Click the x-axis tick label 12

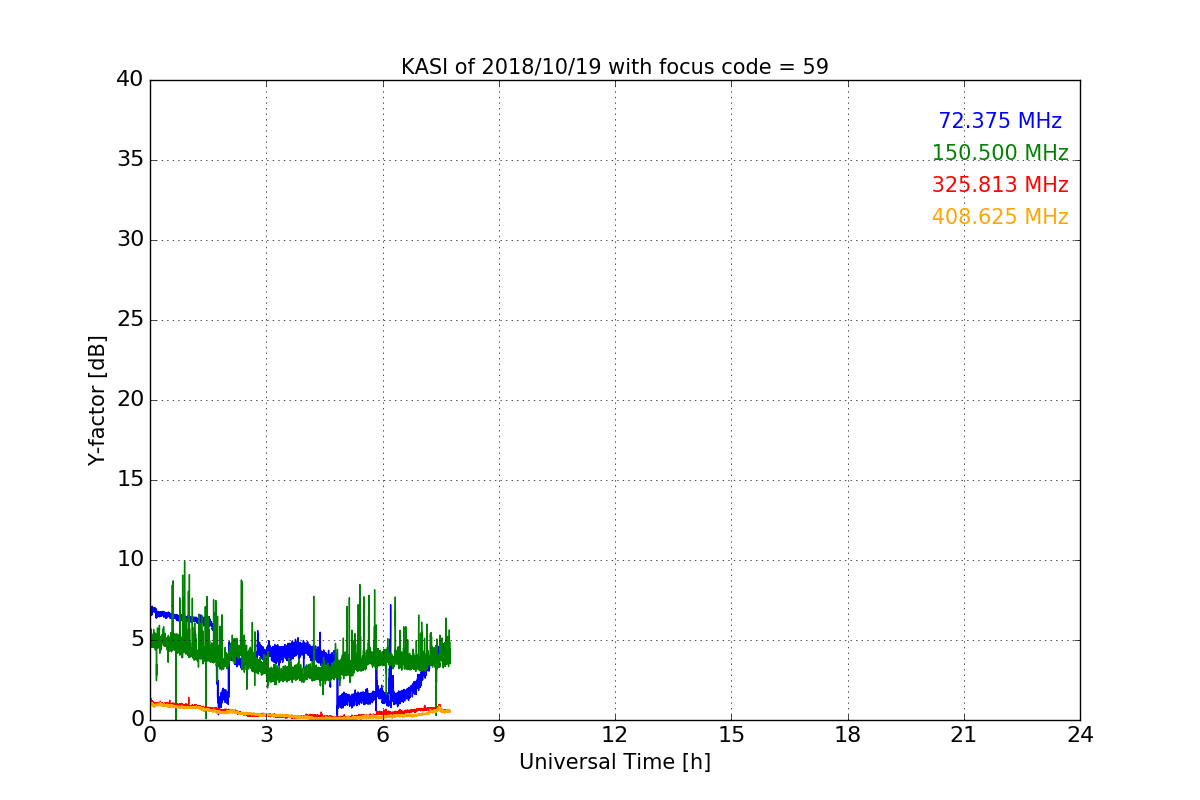click(x=615, y=734)
